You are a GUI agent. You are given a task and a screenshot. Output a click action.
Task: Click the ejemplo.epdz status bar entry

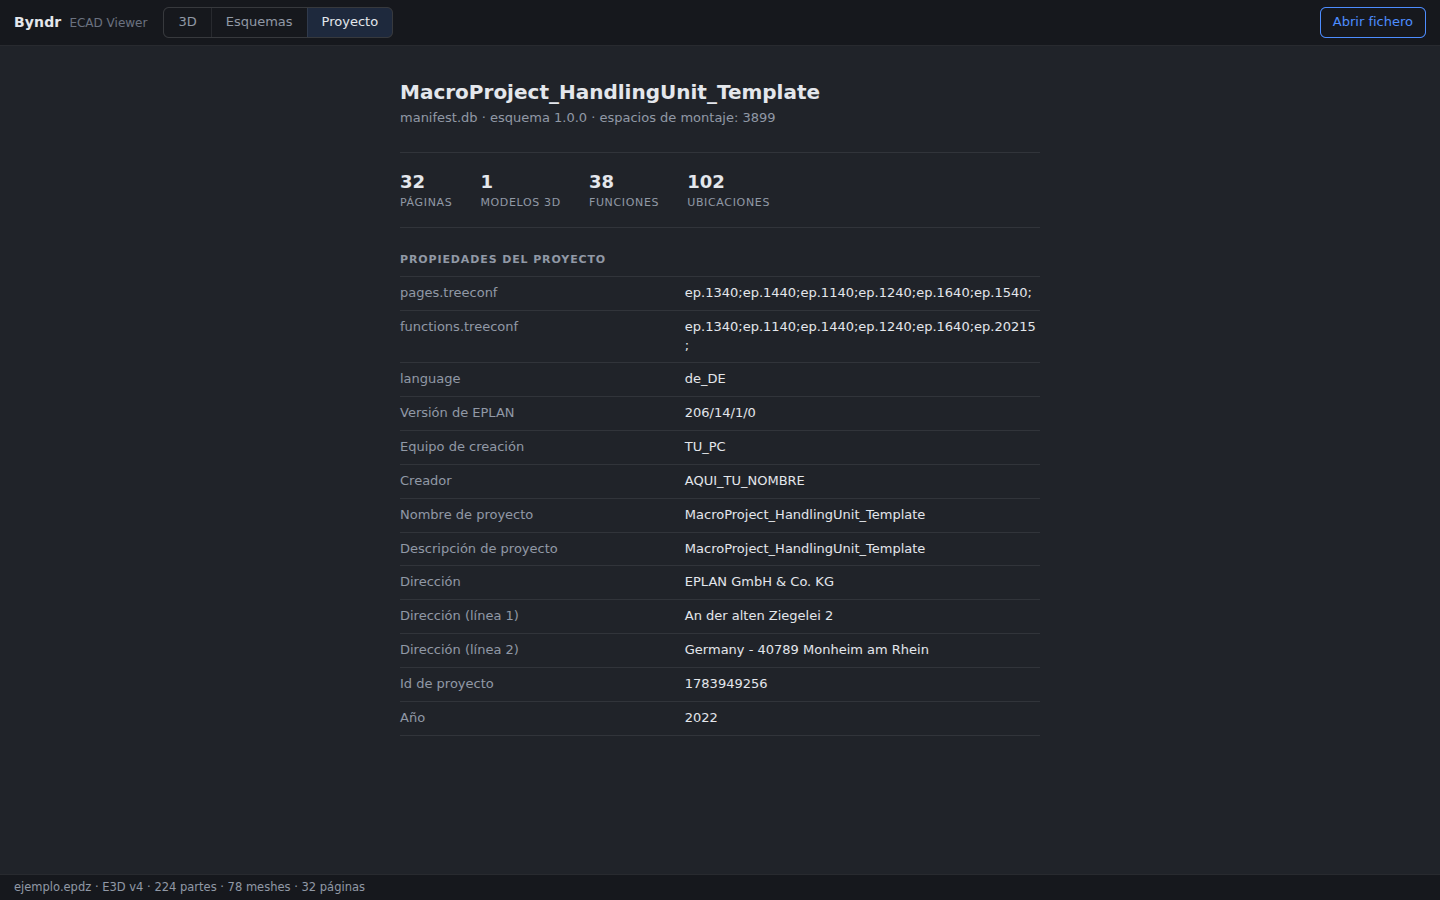[x=52, y=887]
